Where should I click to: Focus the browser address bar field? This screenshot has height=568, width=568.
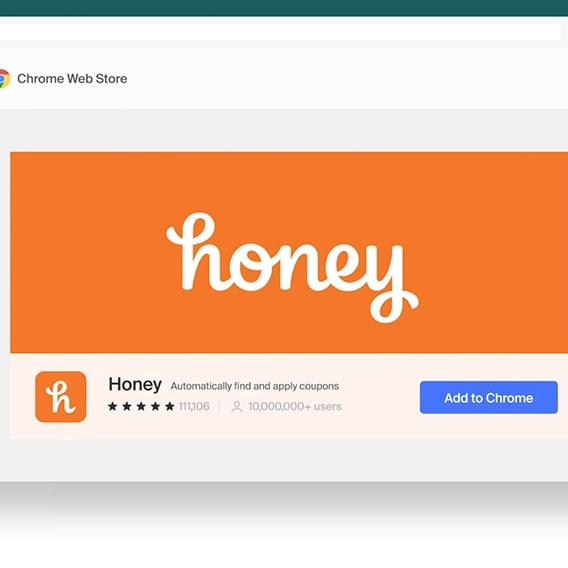click(x=280, y=32)
